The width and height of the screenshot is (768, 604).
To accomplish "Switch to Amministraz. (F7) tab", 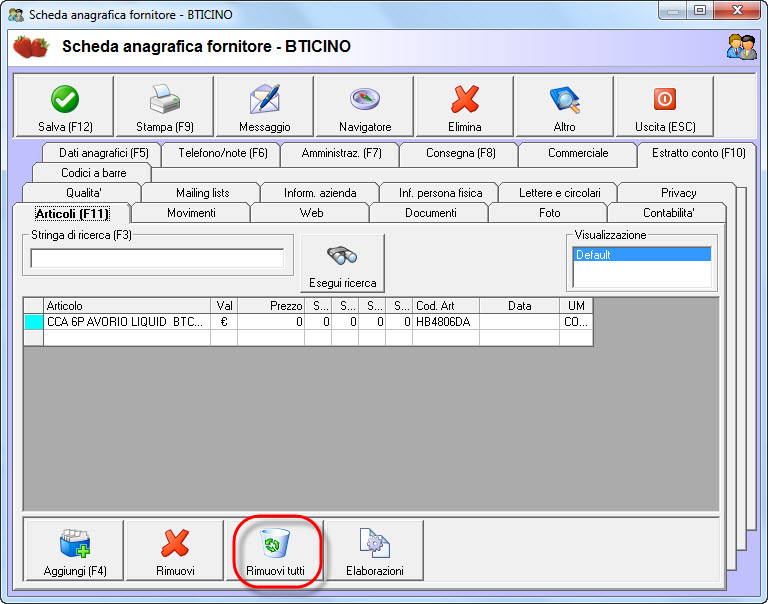I will [341, 153].
